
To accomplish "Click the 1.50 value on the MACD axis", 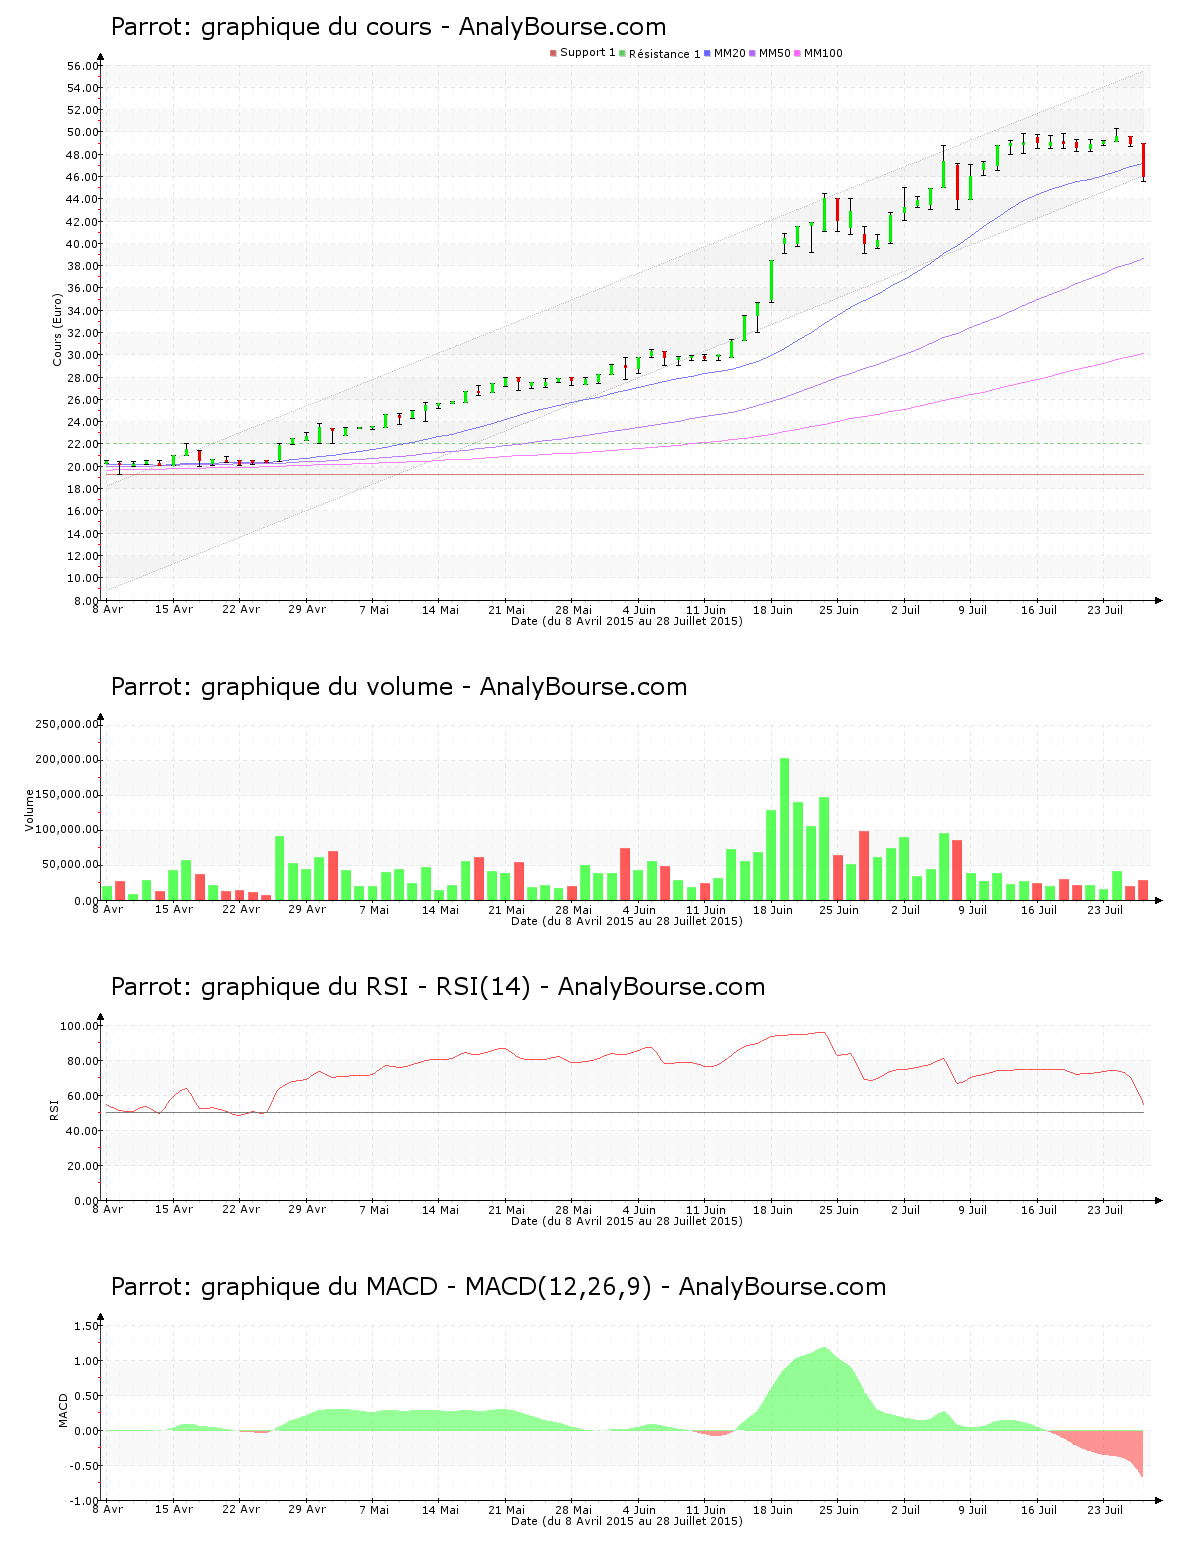I will click(x=86, y=1326).
